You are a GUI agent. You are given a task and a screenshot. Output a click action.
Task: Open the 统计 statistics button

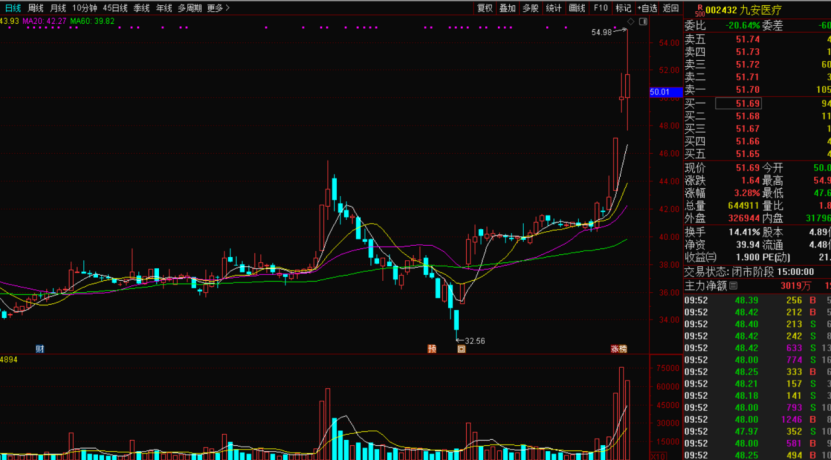[554, 8]
